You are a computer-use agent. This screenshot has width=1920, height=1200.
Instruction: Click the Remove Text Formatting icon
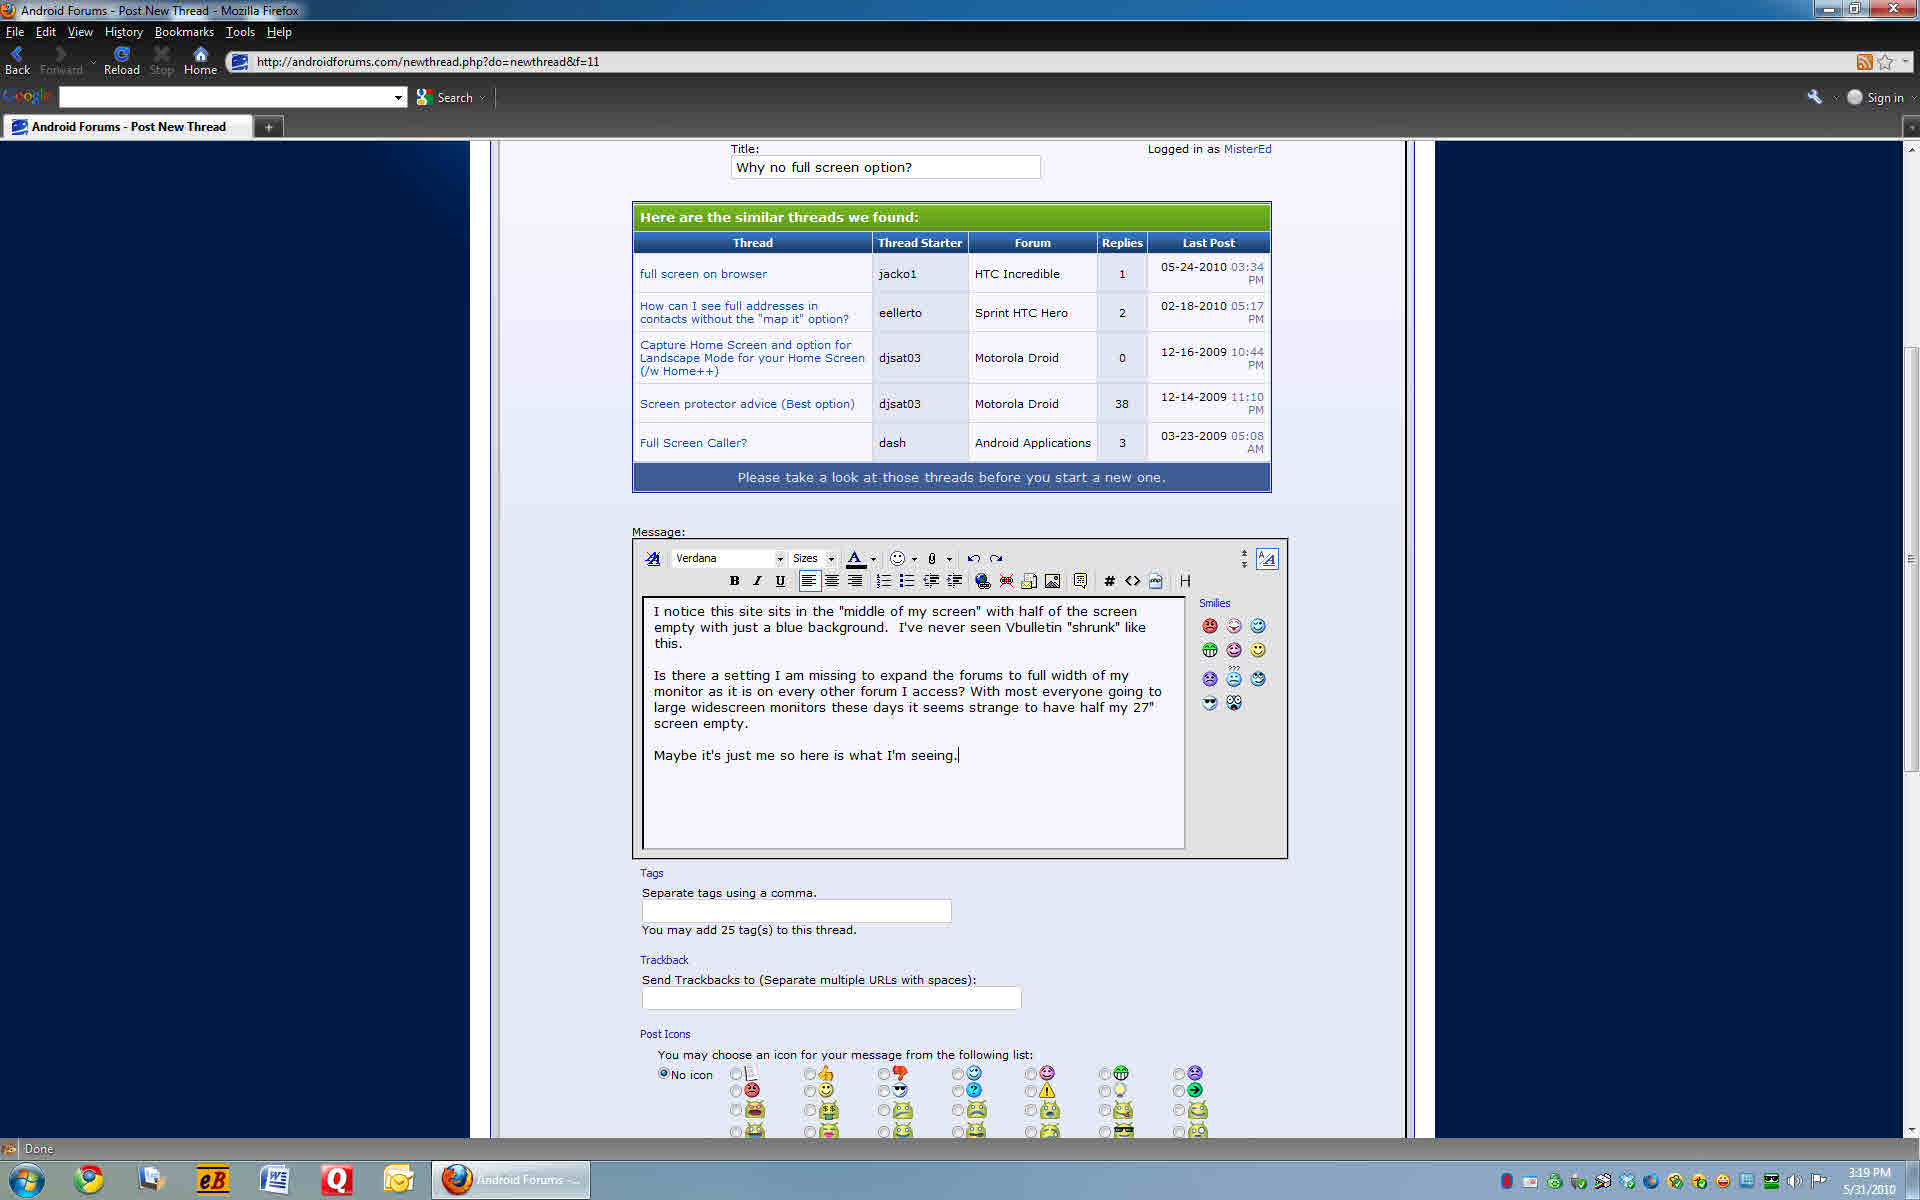pyautogui.click(x=653, y=559)
